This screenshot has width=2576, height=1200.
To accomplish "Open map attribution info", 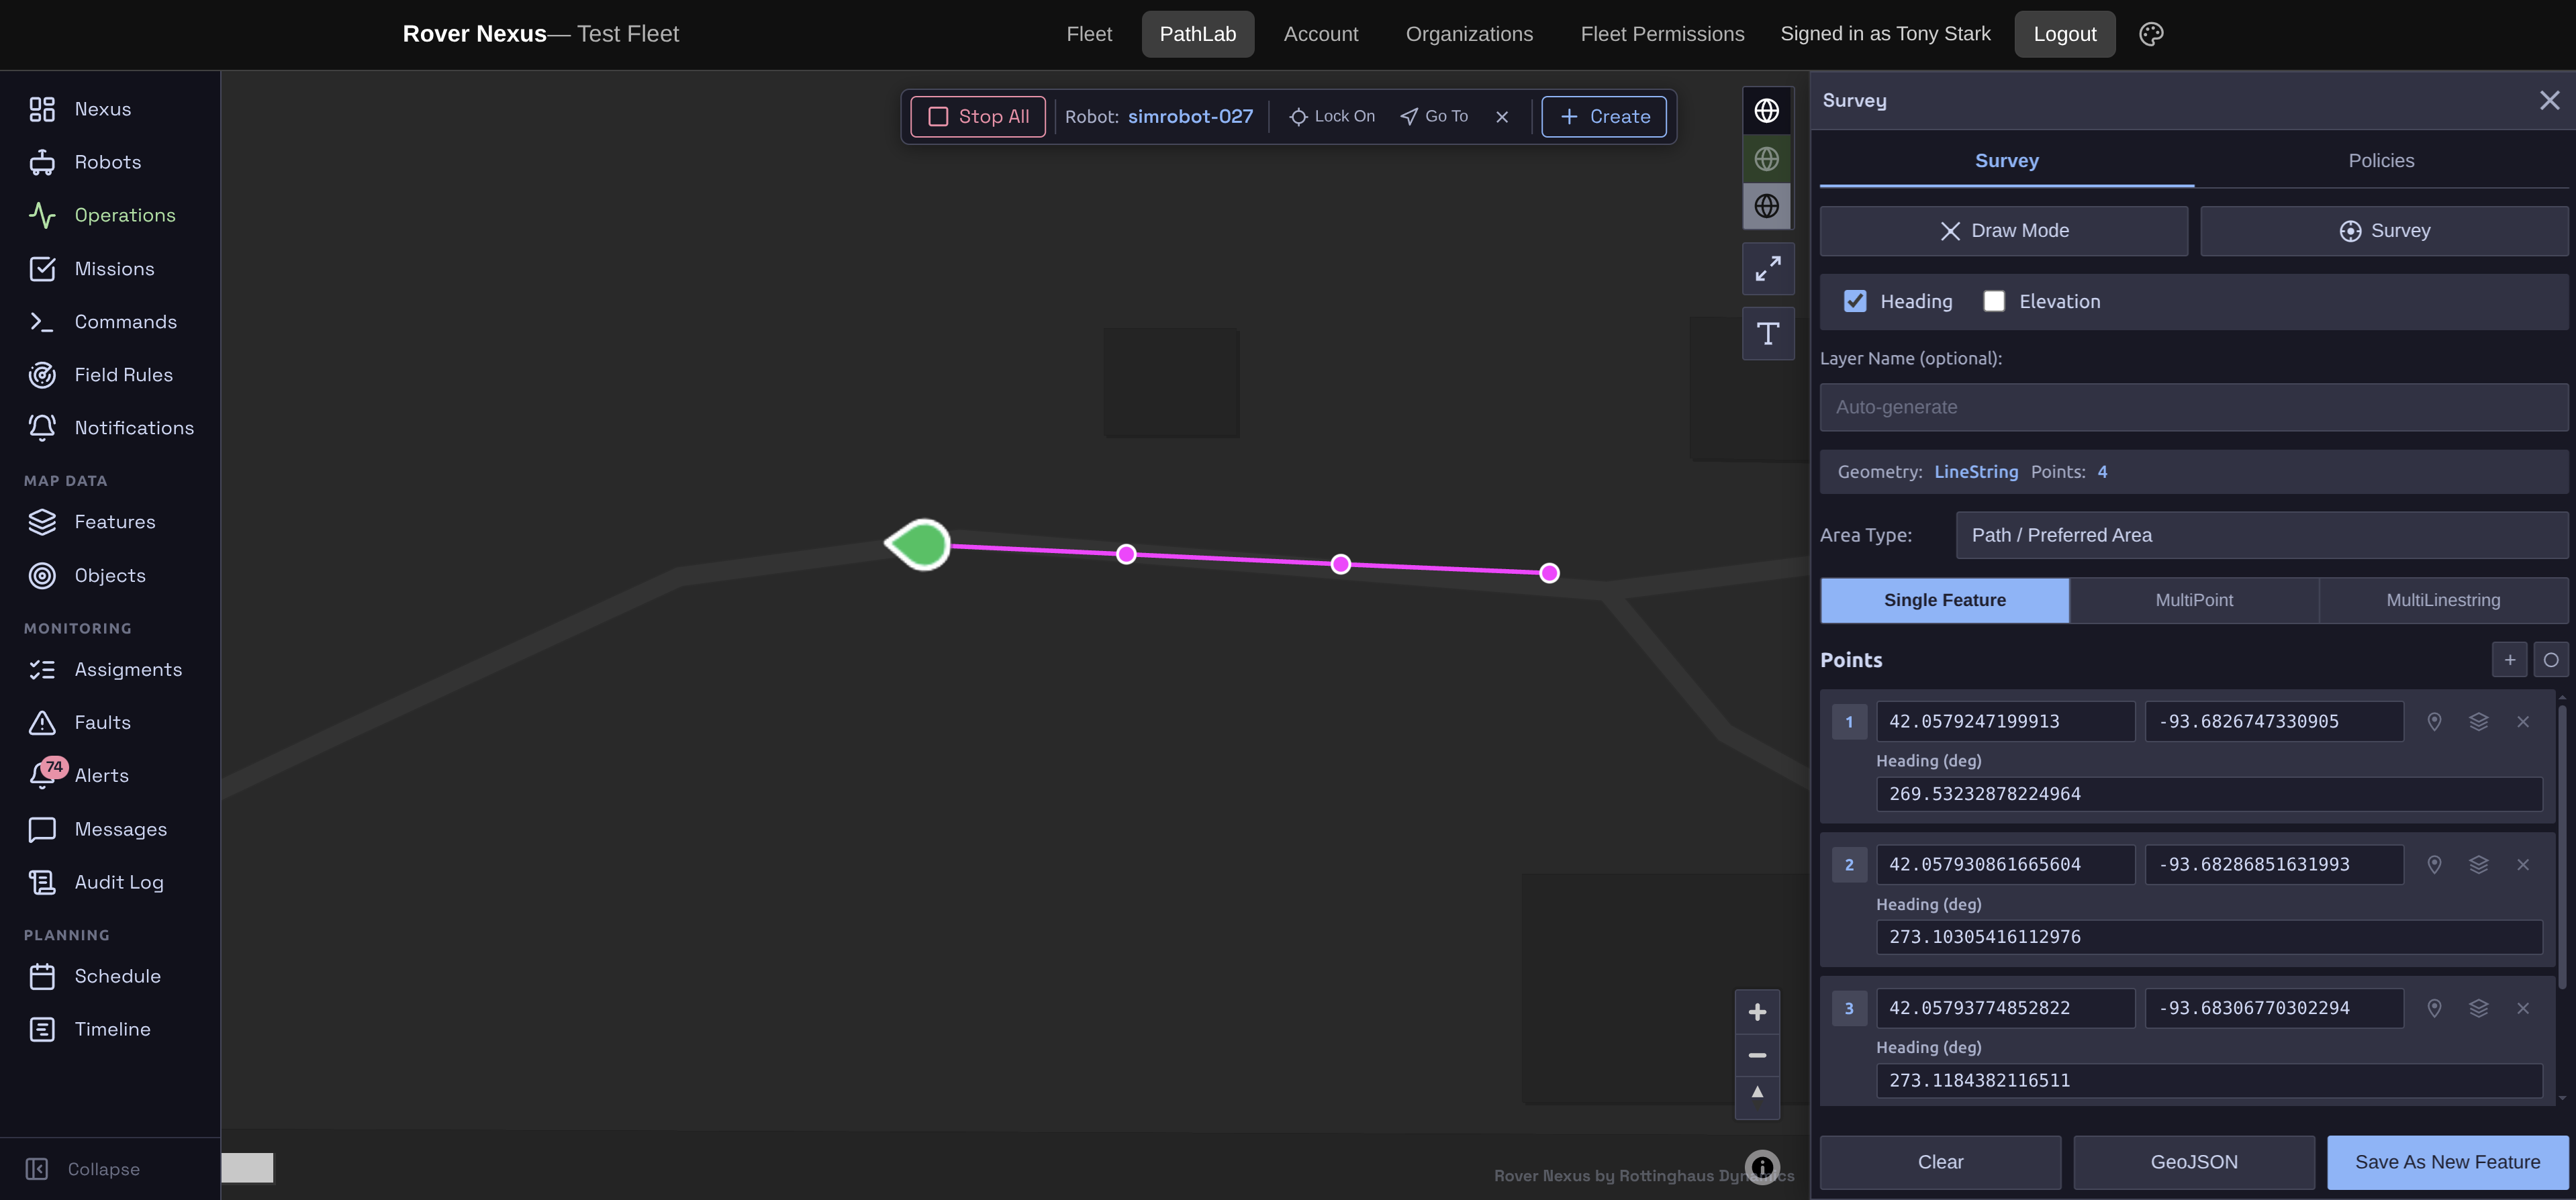I will click(1762, 1167).
